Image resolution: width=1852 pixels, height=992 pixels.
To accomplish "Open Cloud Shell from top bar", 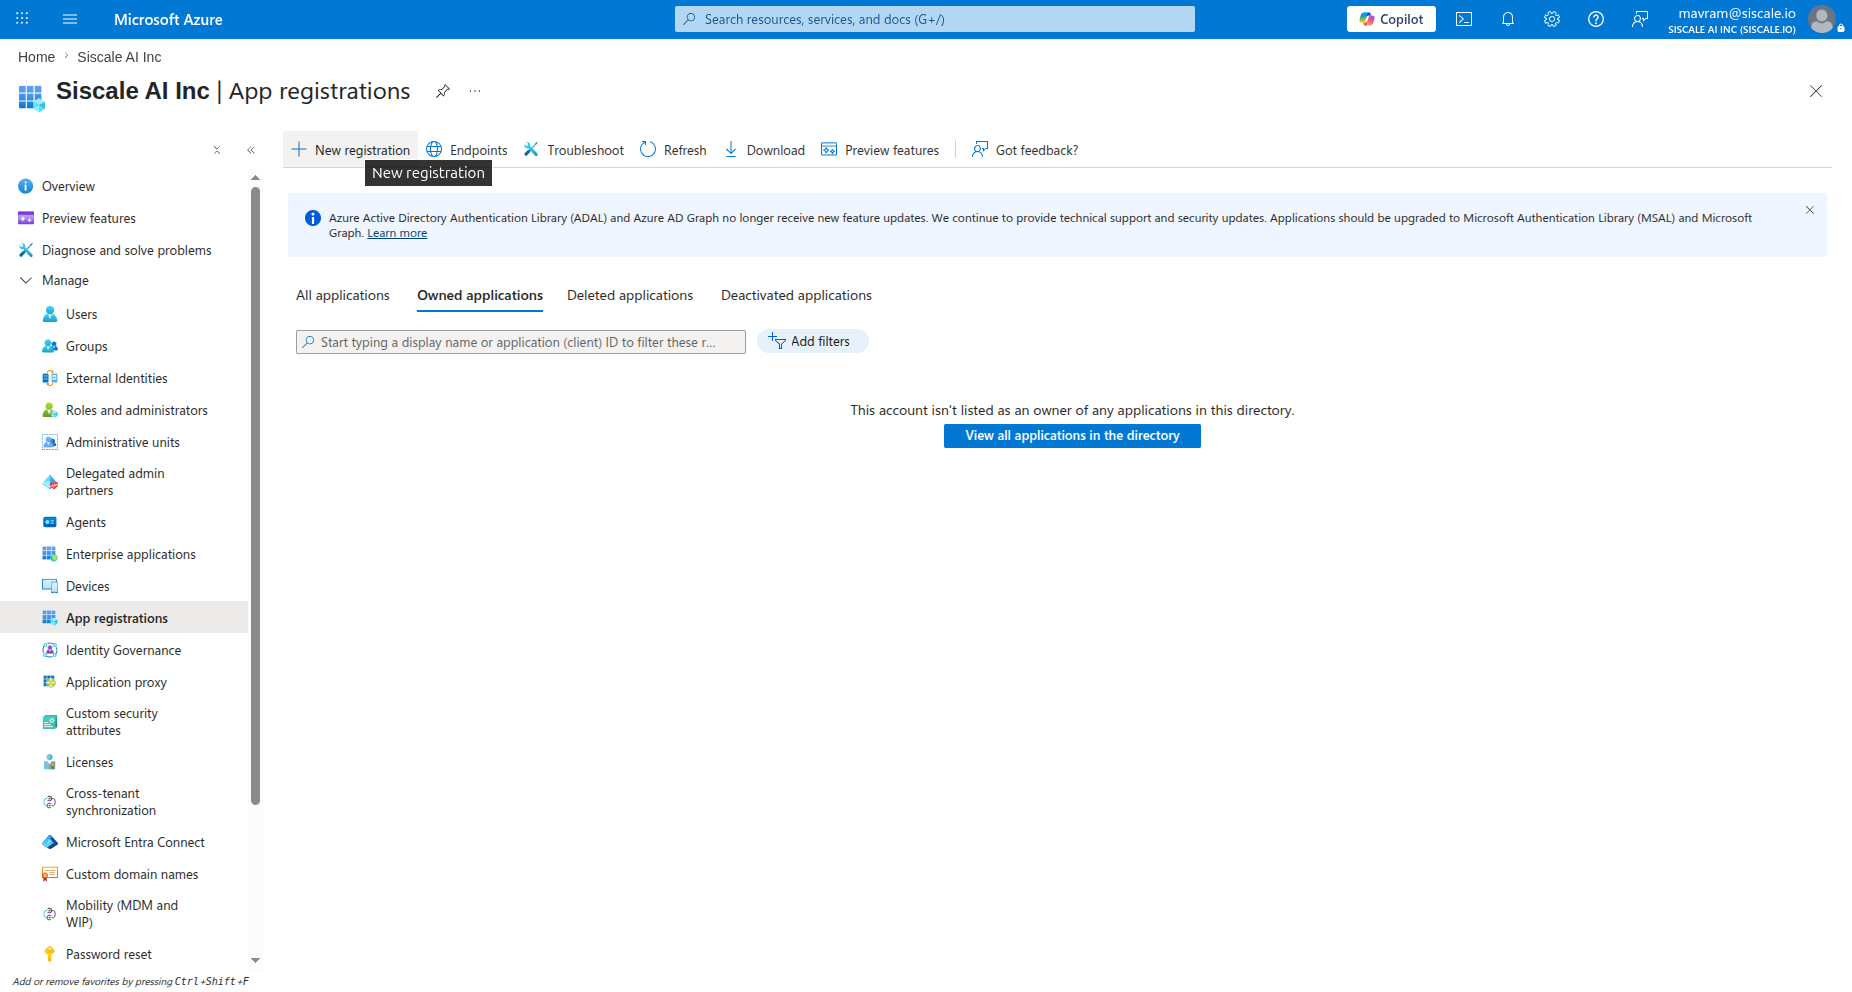I will click(x=1464, y=19).
